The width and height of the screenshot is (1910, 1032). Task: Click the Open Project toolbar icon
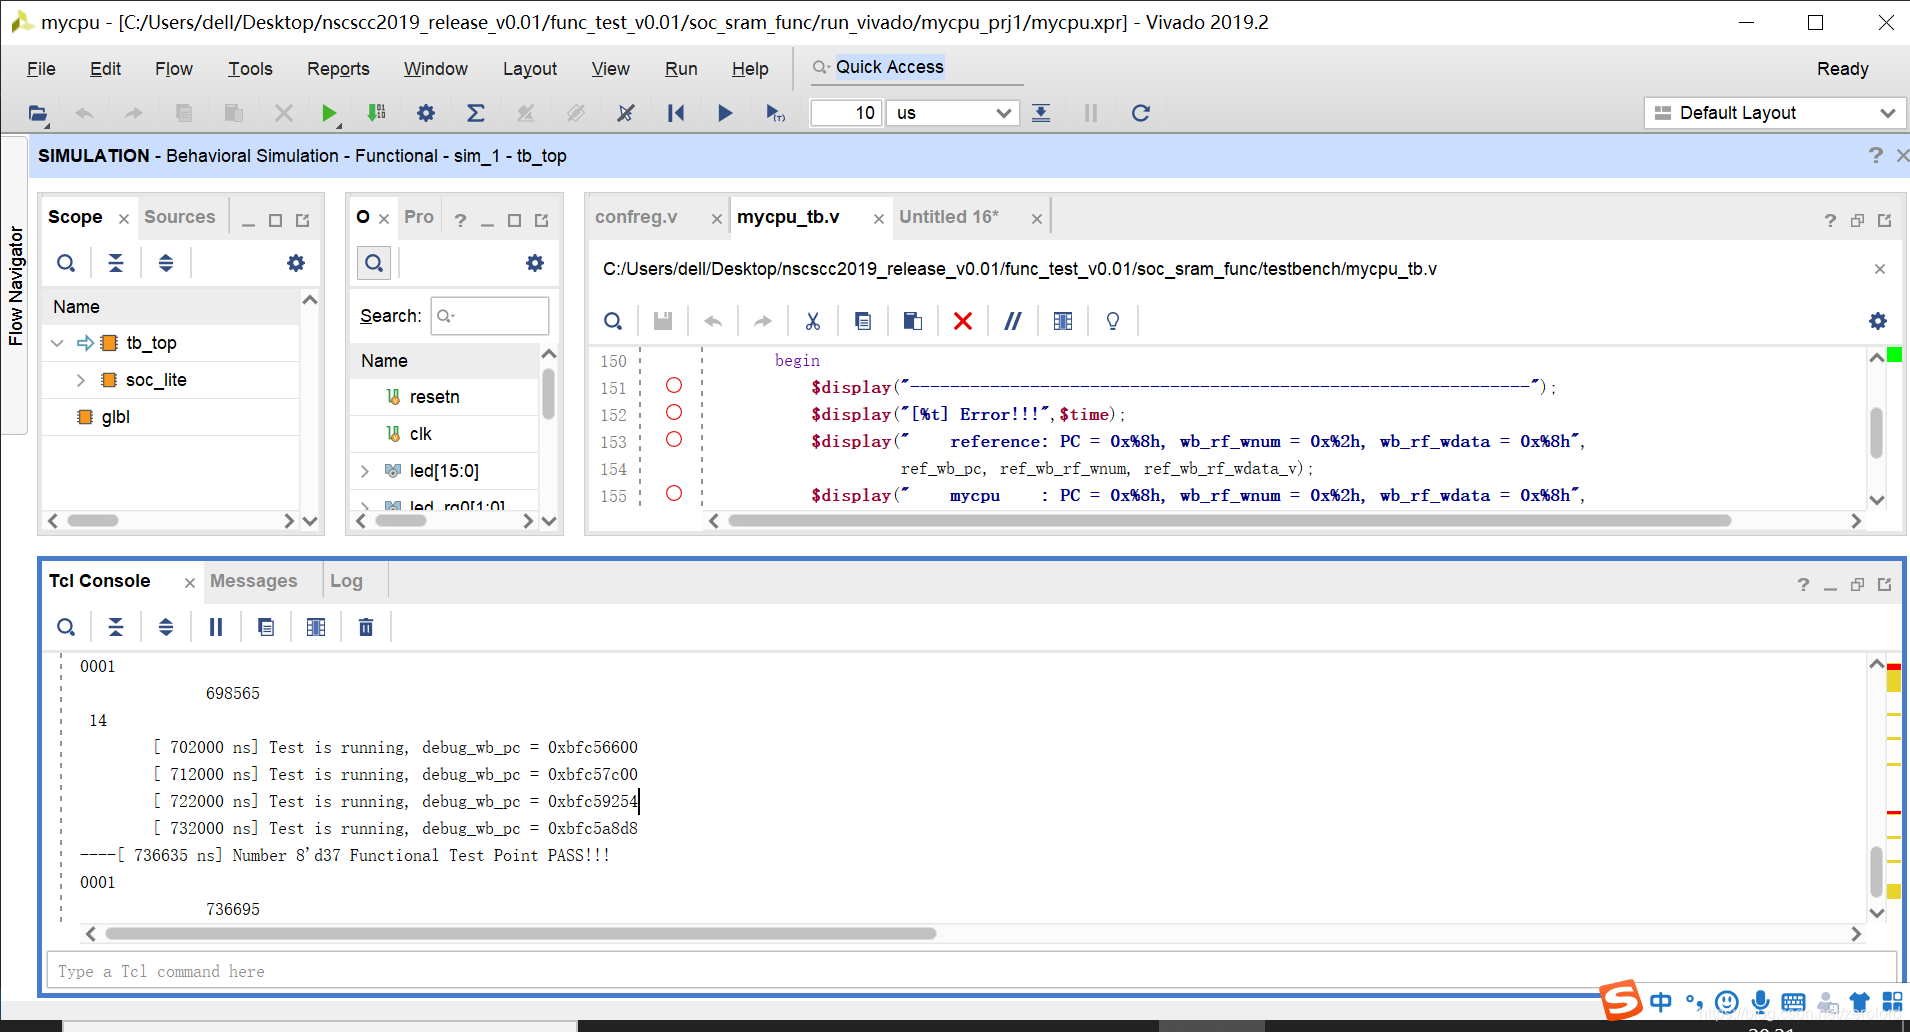pyautogui.click(x=37, y=113)
